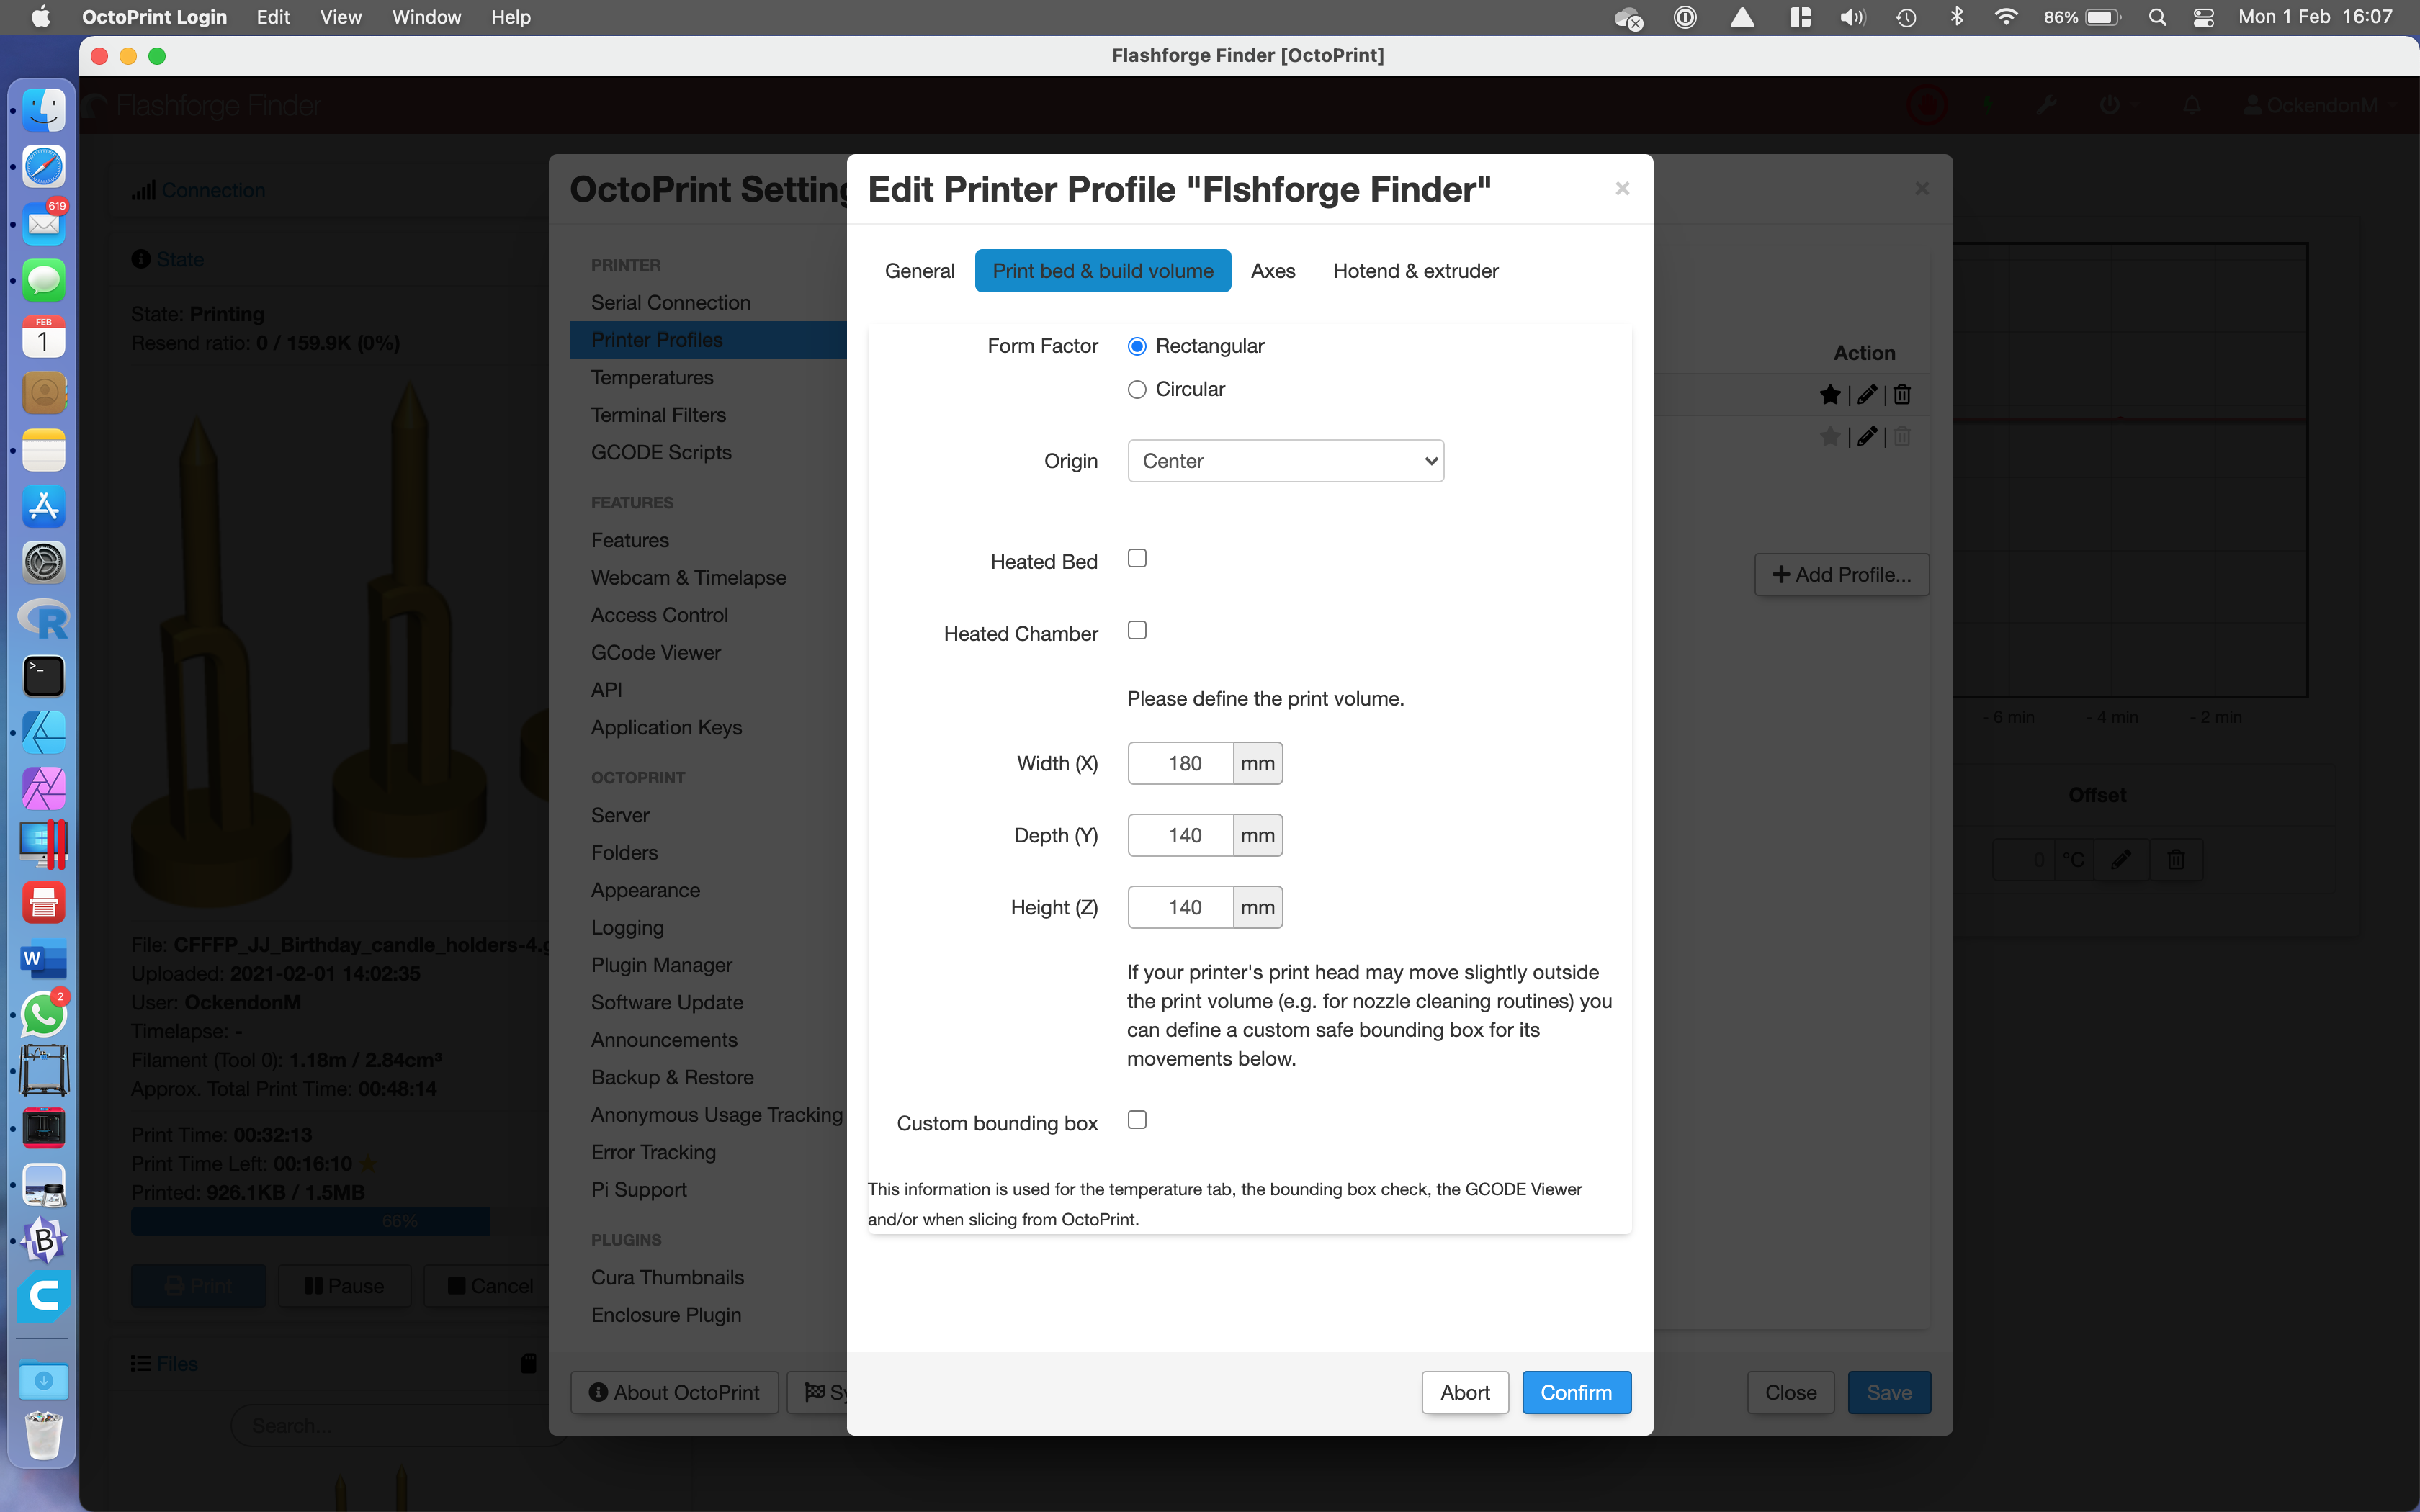
Task: Open Control Center in menu bar
Action: coord(2203,17)
